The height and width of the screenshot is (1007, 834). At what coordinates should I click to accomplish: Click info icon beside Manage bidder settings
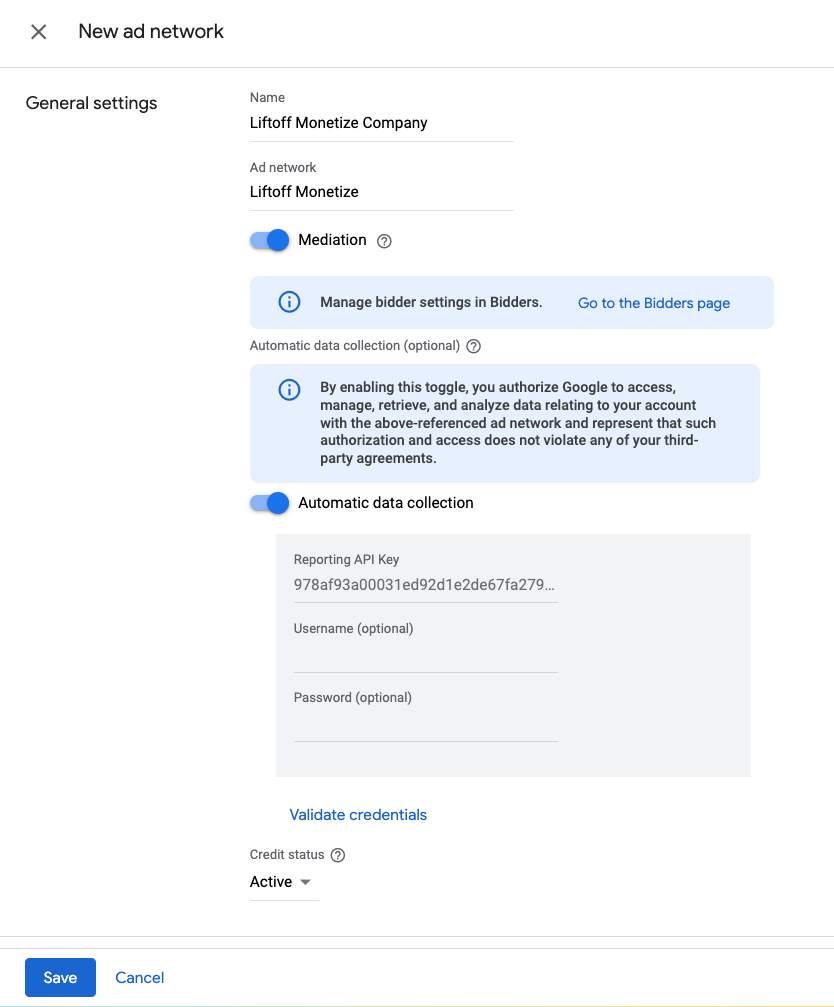point(289,302)
